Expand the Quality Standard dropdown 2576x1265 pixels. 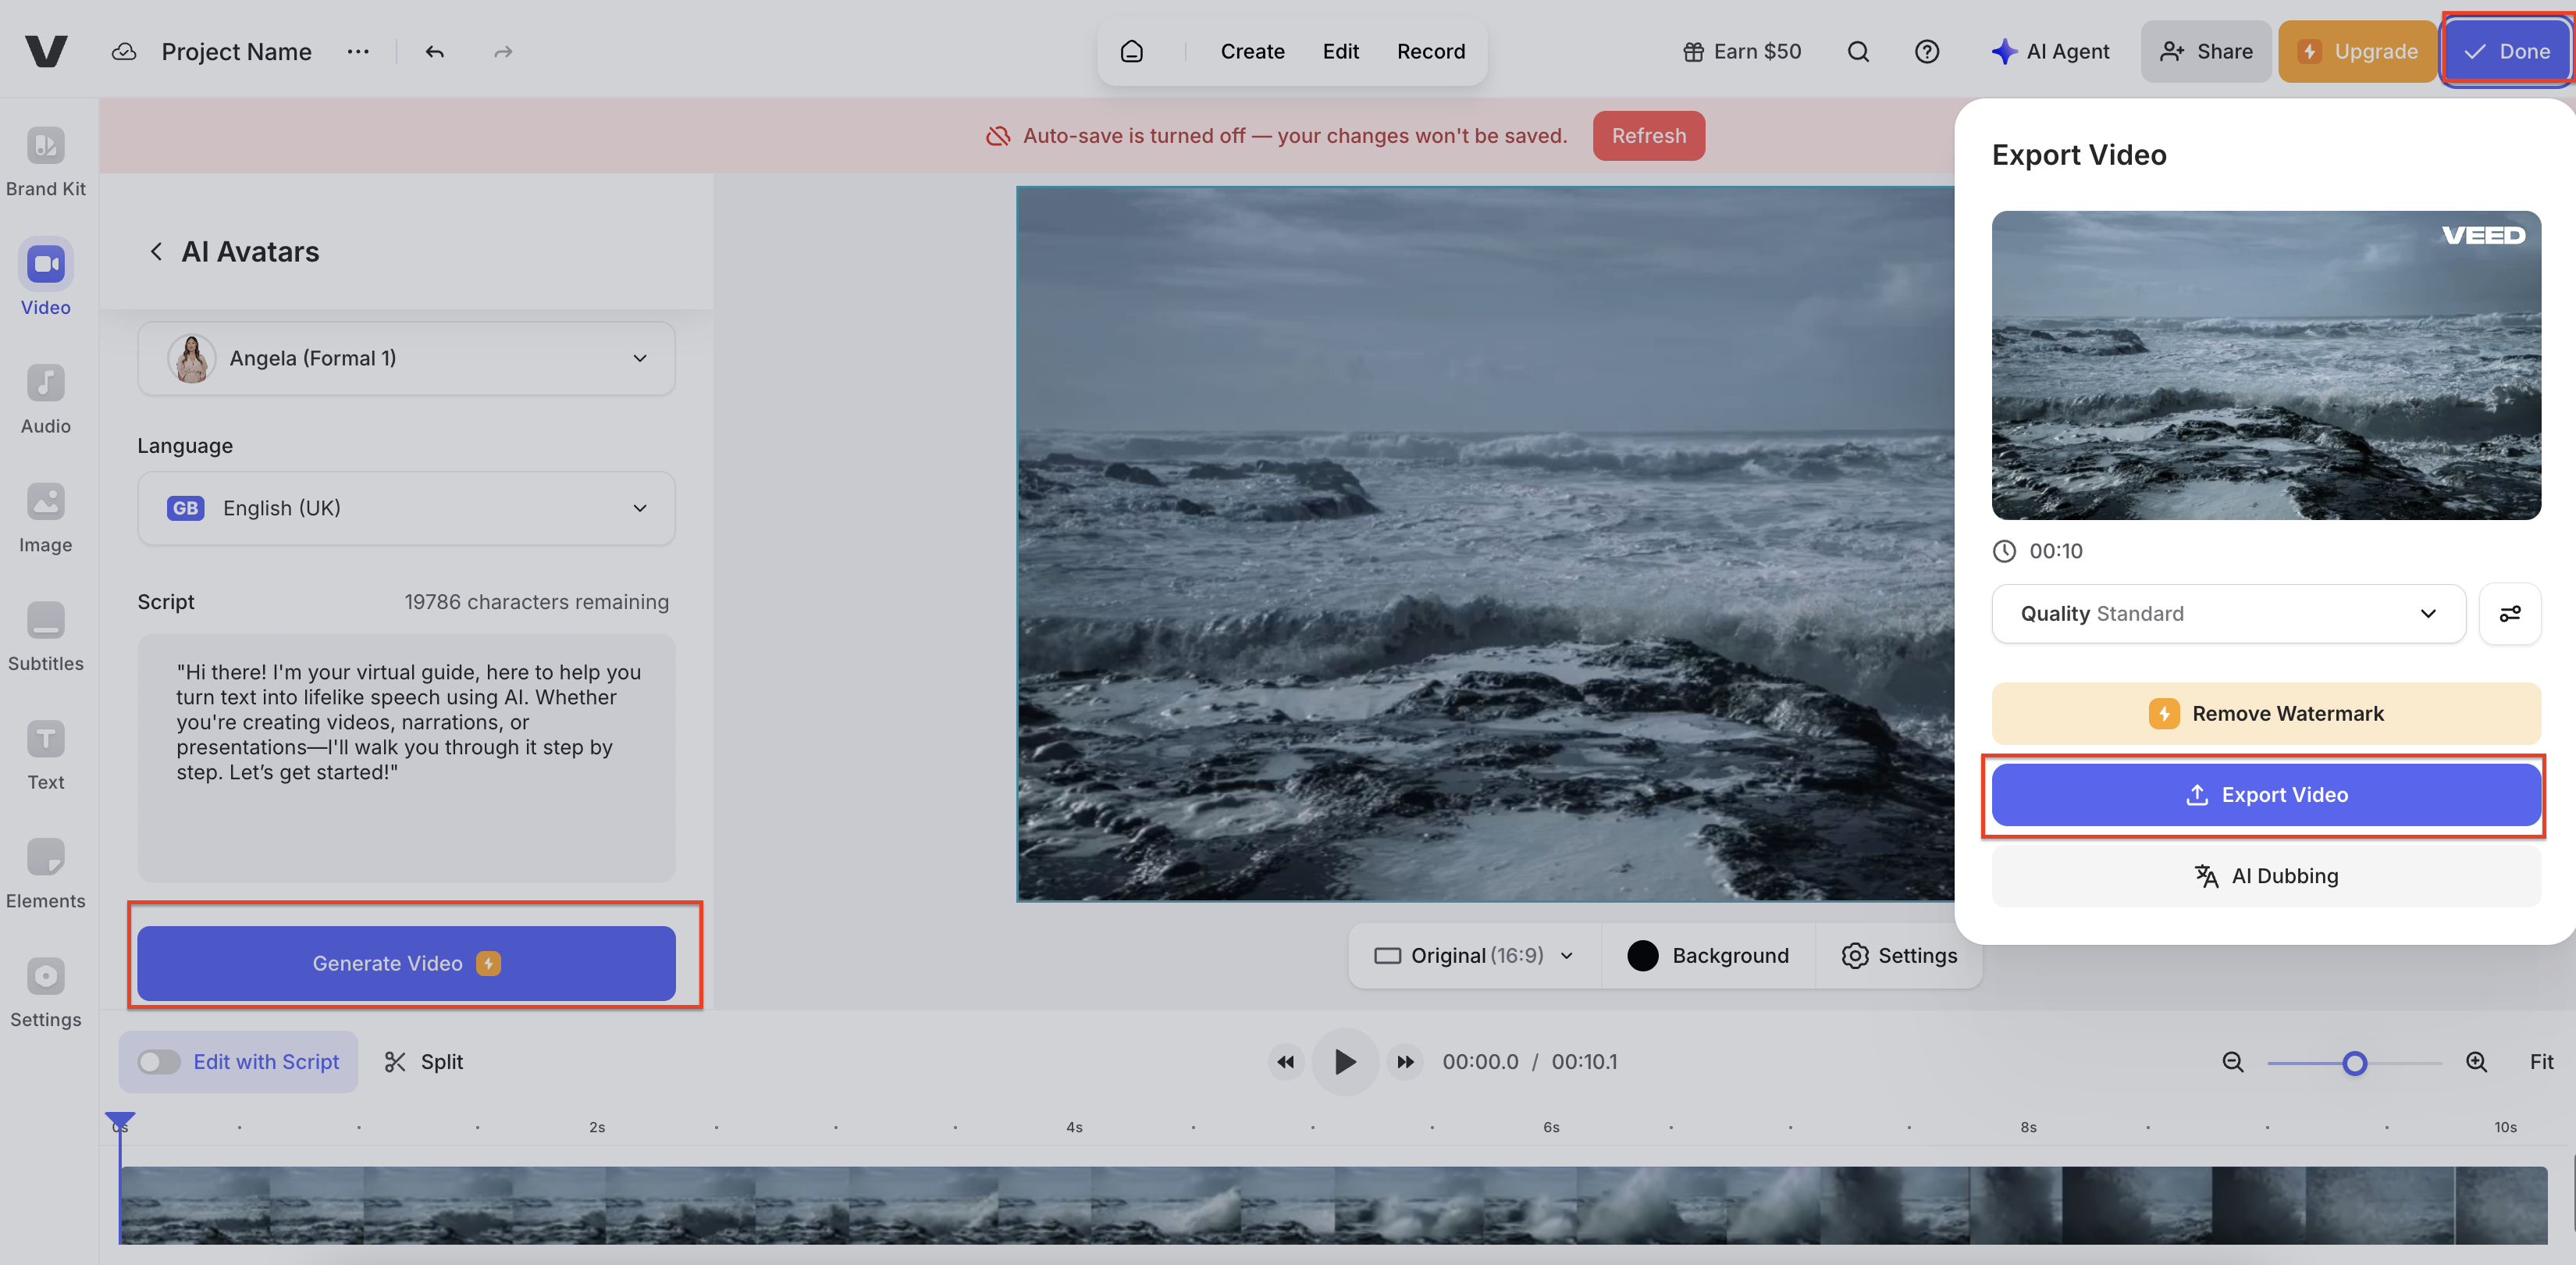click(x=2228, y=613)
